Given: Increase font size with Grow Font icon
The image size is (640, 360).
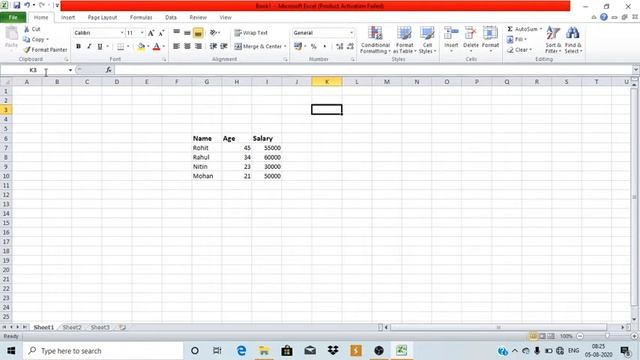Looking at the screenshot, I should click(151, 33).
